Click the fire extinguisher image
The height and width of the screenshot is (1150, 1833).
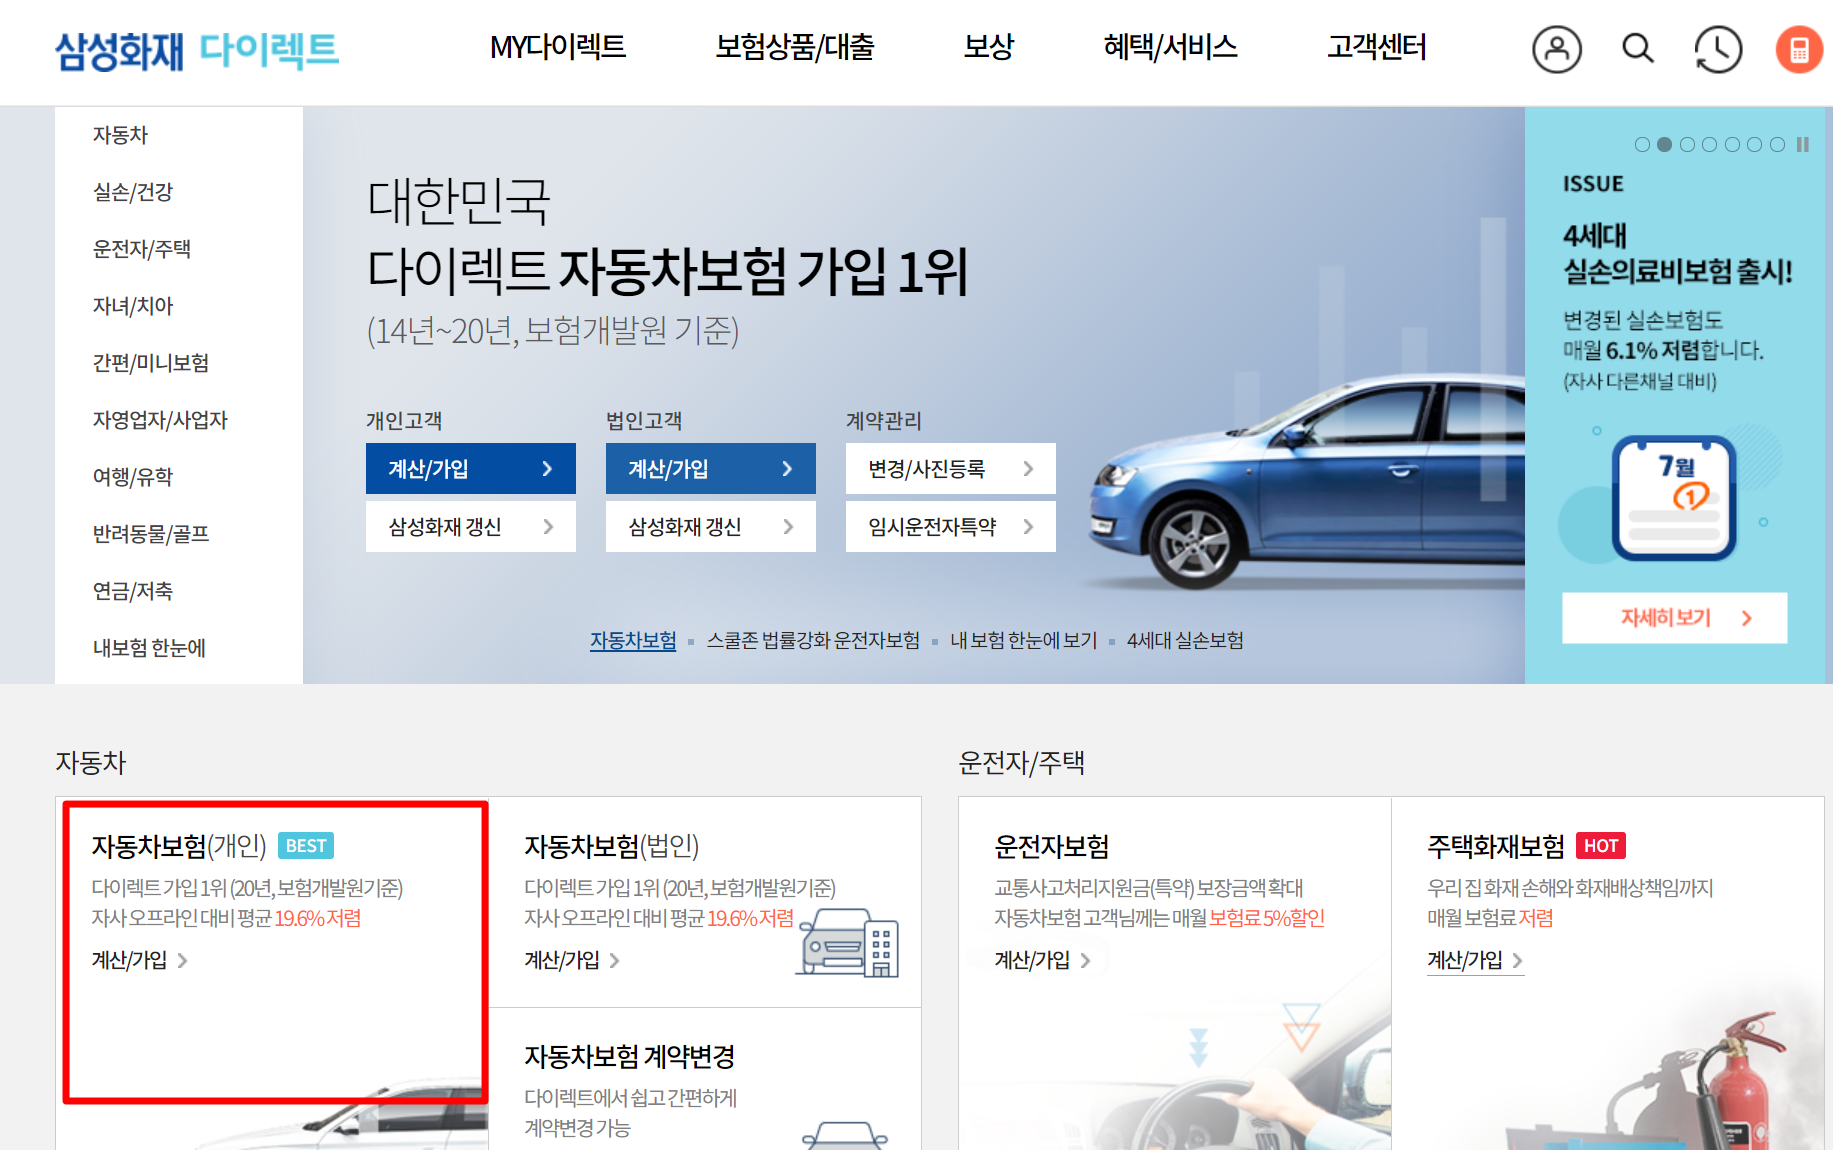click(x=1740, y=1082)
